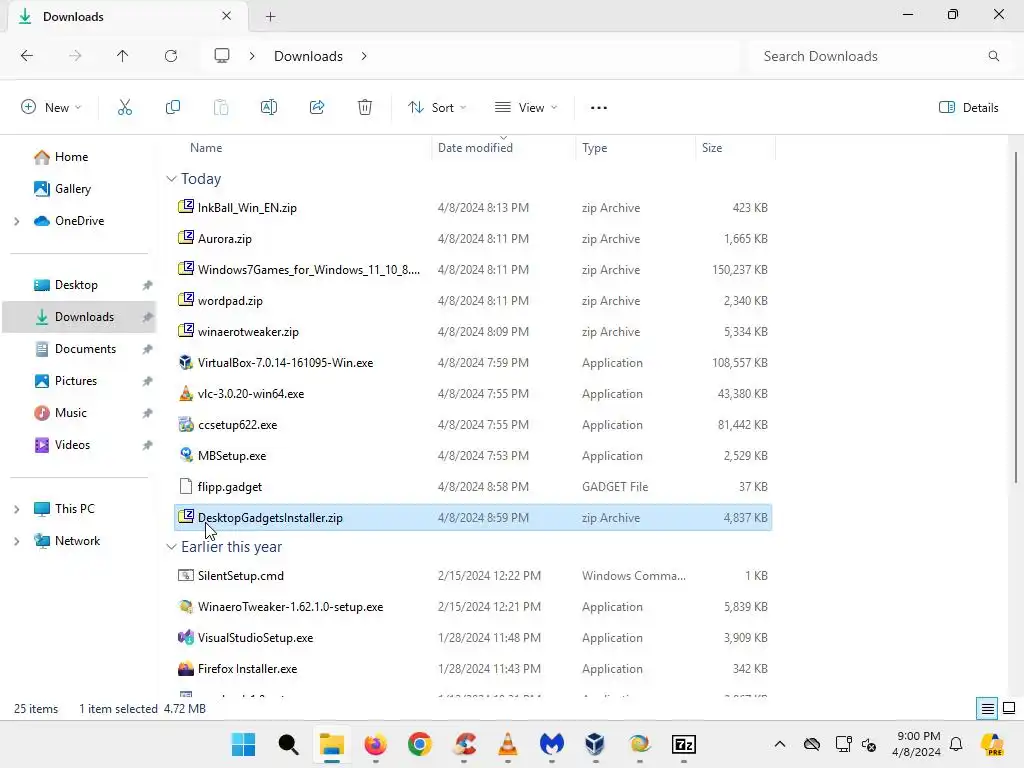The image size is (1024, 768).
Task: Switch to details list view icon
Action: 987,709
